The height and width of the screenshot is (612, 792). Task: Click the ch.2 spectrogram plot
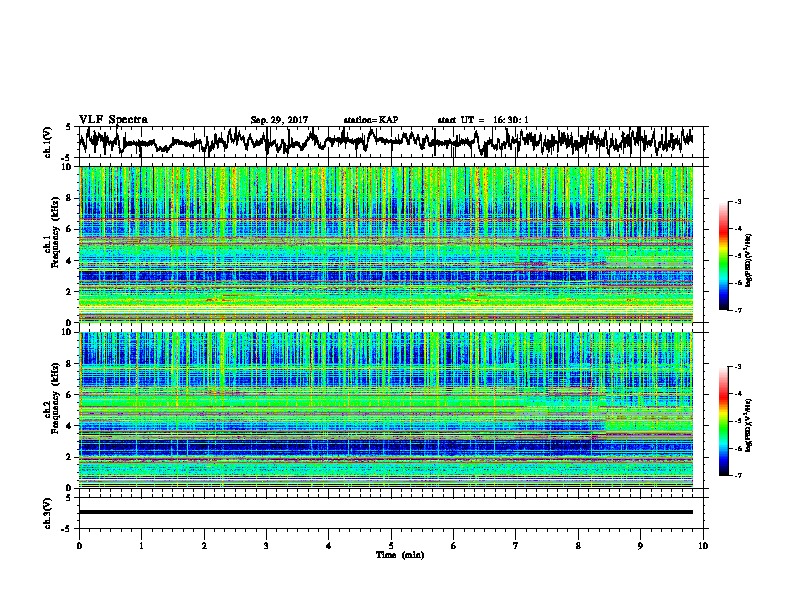[x=386, y=410]
